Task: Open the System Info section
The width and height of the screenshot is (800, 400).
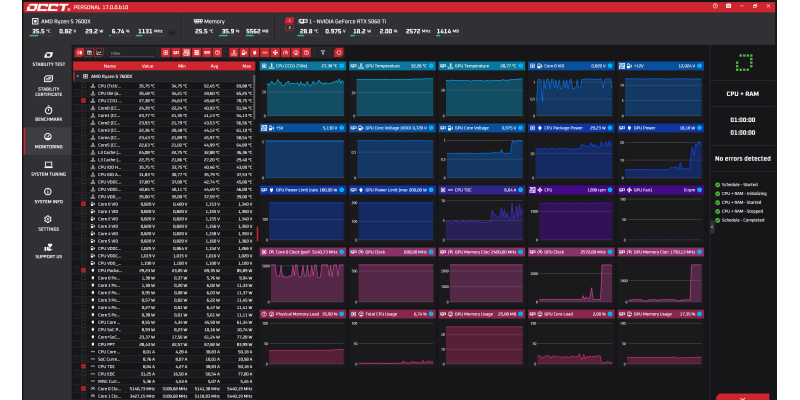Action: [48, 196]
